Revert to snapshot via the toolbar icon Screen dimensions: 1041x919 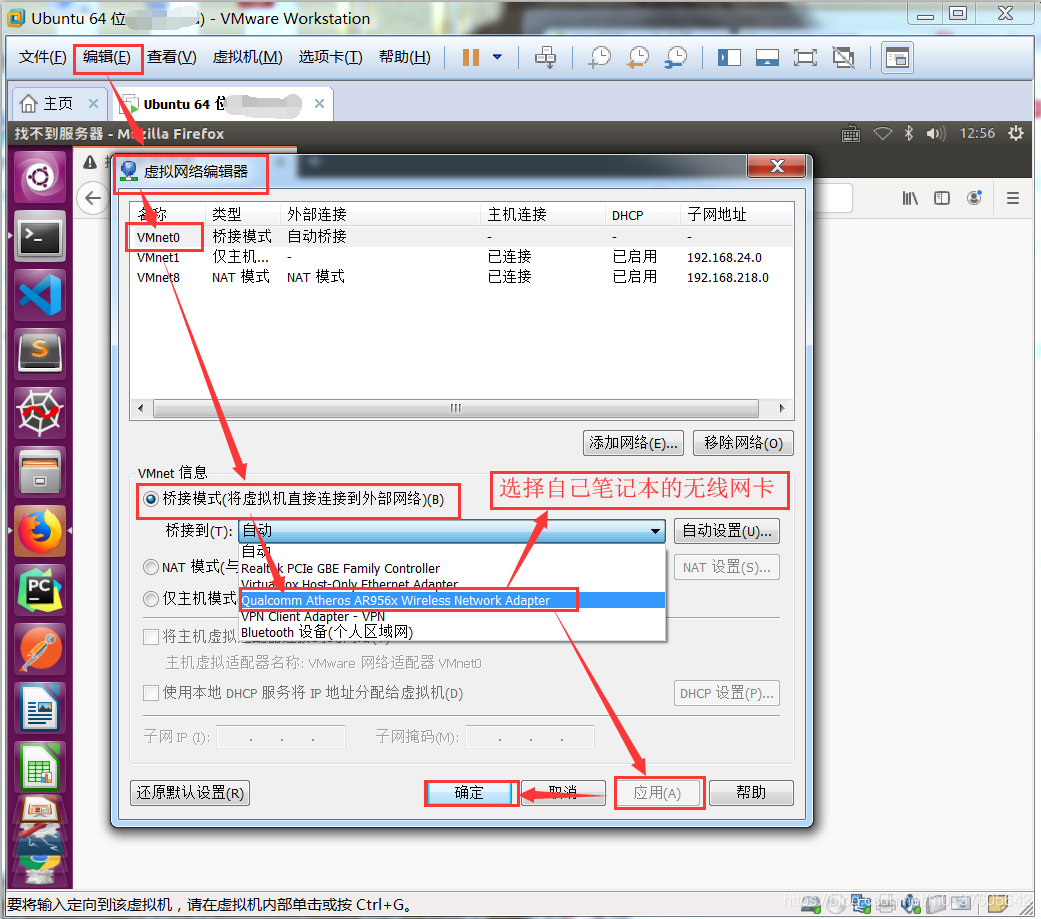638,58
